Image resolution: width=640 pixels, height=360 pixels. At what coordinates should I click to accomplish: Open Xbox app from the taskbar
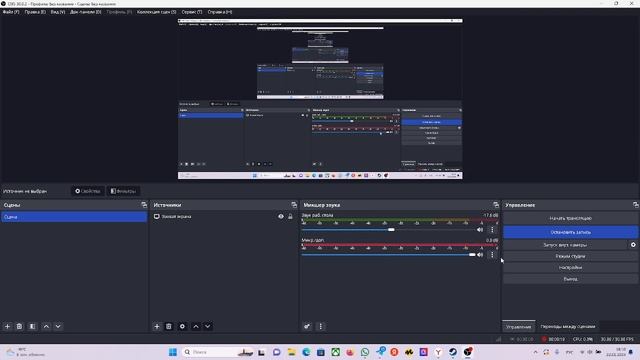pos(336,352)
